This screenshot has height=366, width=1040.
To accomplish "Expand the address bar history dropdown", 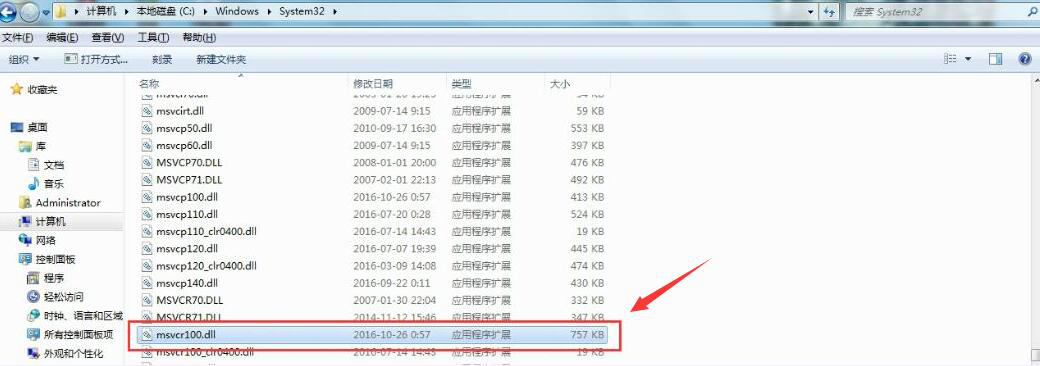I will click(812, 12).
